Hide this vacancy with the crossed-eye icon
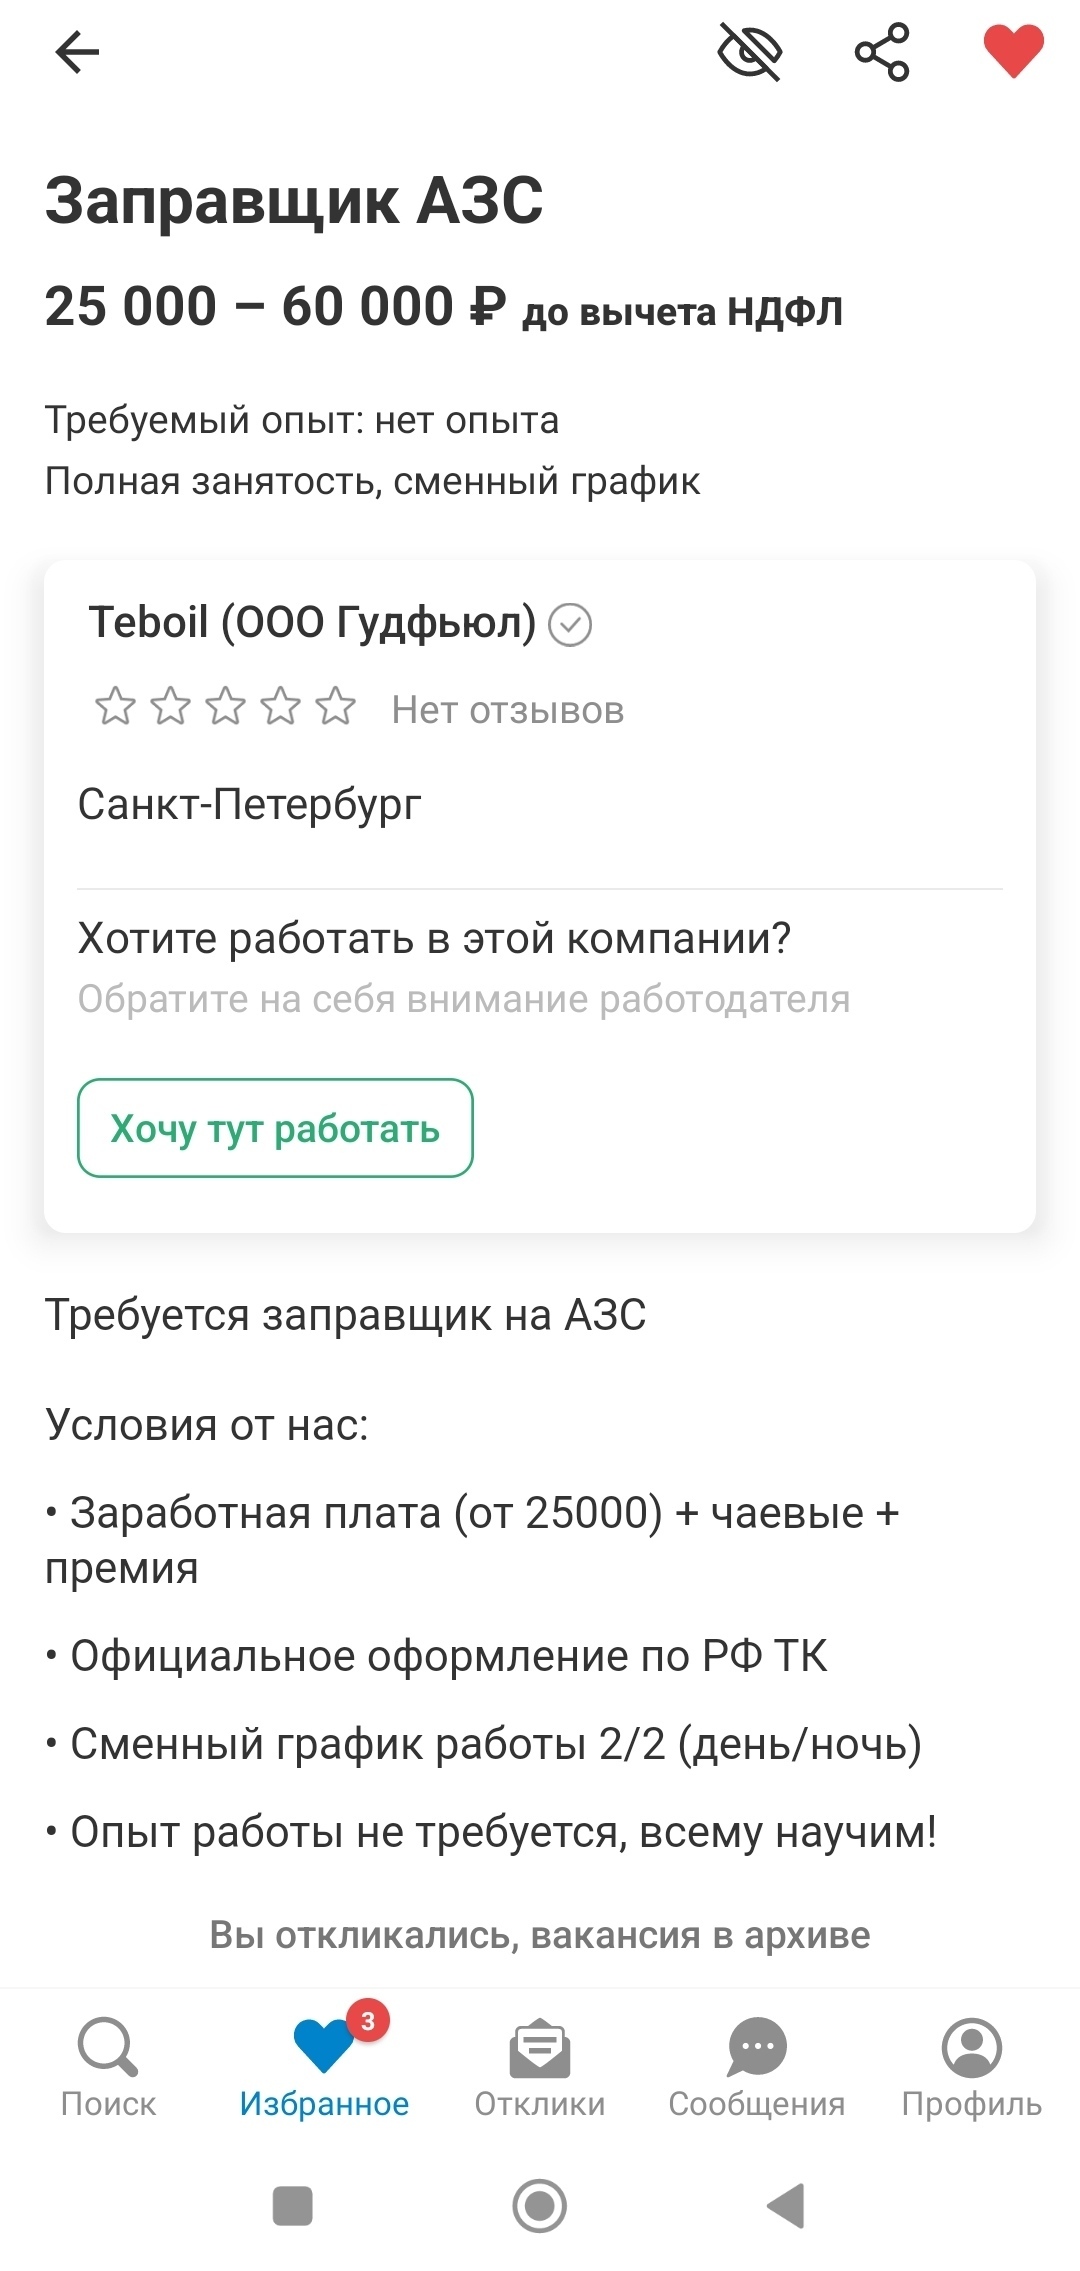Screen dimensions: 1080x2271 point(750,52)
